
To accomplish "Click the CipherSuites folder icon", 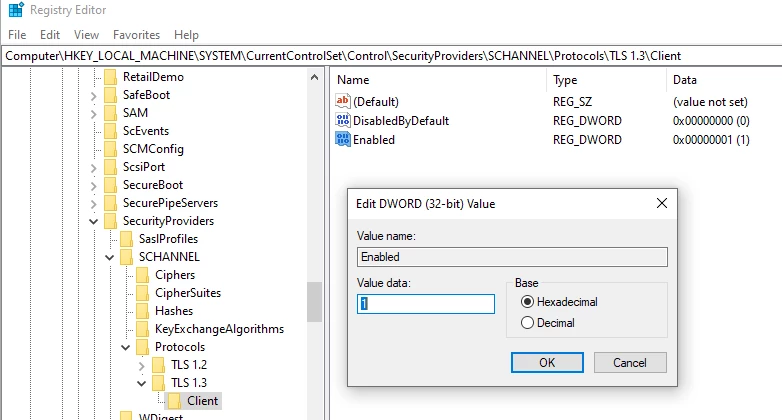I will pos(143,293).
